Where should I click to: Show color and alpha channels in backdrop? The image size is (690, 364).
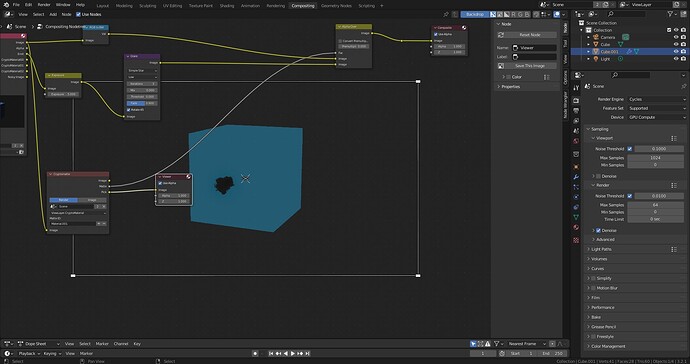click(493, 15)
